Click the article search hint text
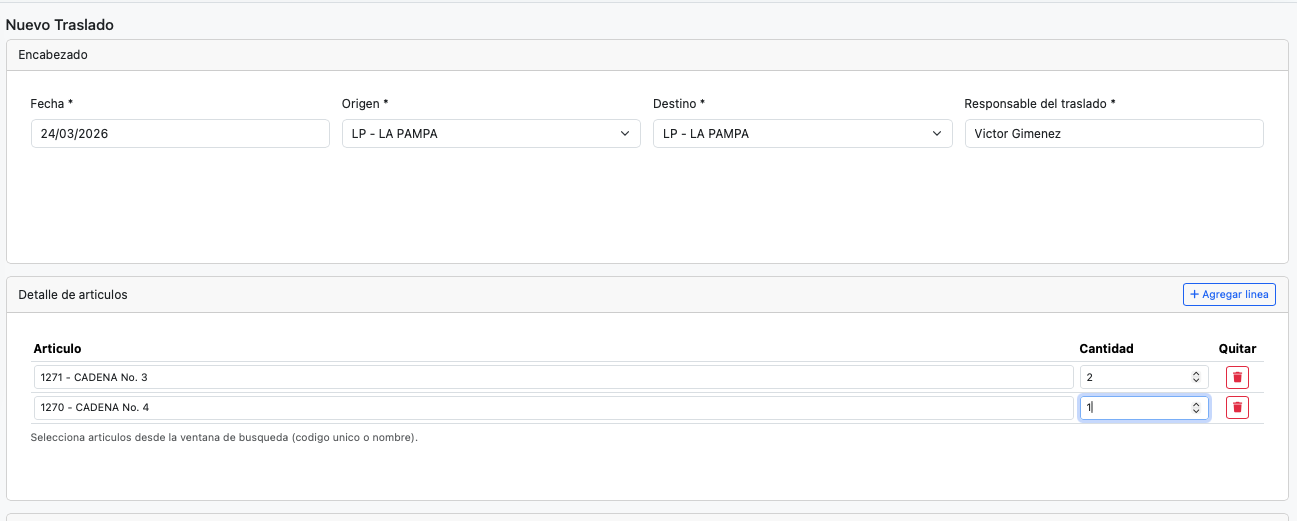This screenshot has width=1297, height=521. click(x=224, y=438)
